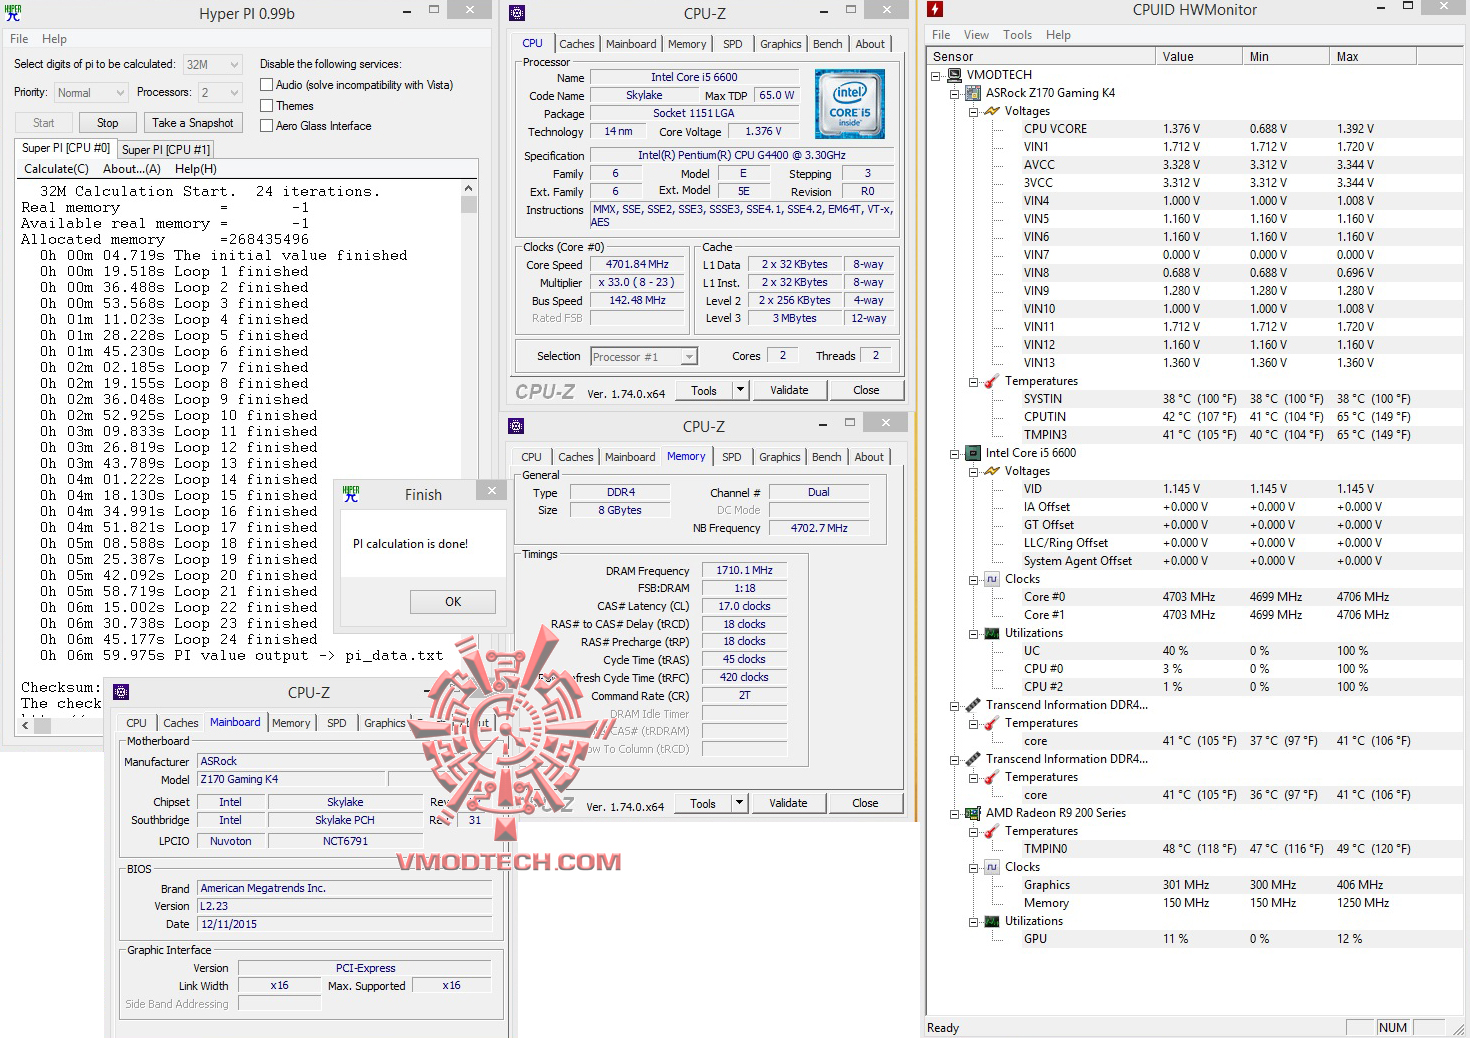Viewport: 1470px width, 1038px height.
Task: Click the DRAM Frequency value 1710.1 MHz
Action: click(744, 570)
